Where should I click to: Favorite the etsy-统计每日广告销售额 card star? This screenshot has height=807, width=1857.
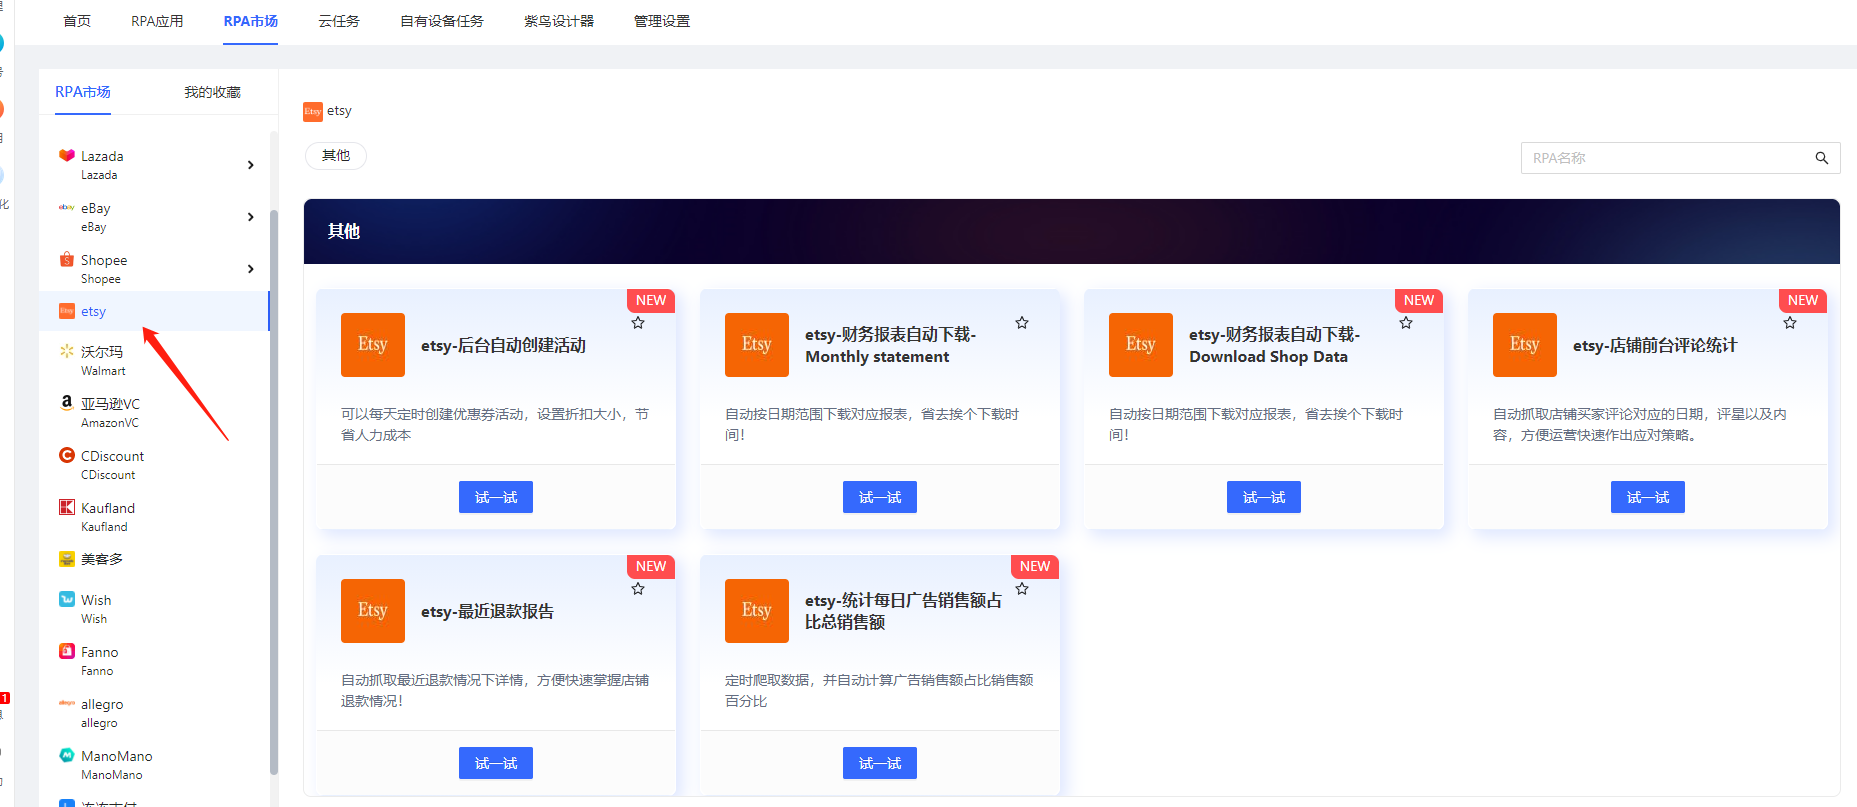tap(1022, 589)
